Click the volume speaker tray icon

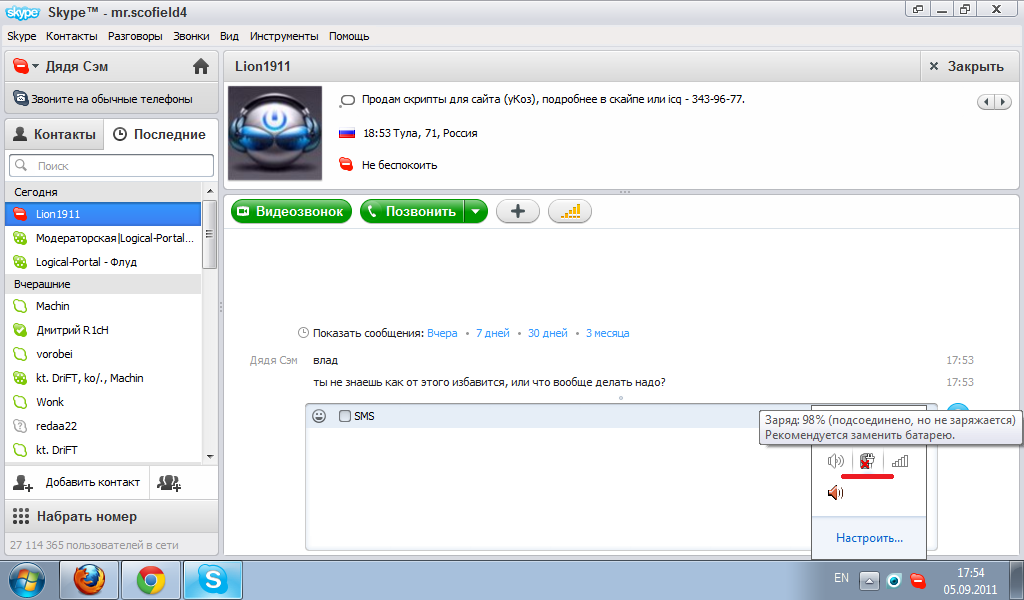pos(835,461)
